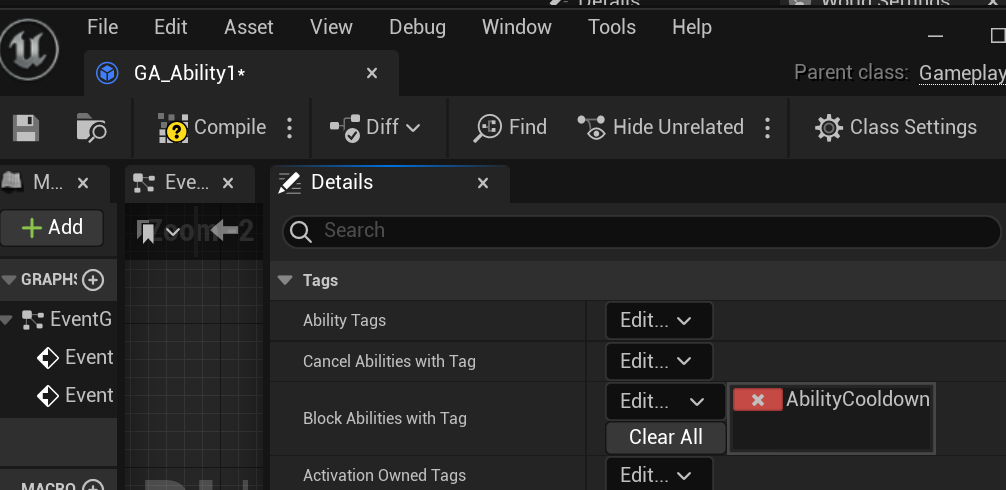Click the Clear All button
The width and height of the screenshot is (1006, 490).
[x=665, y=437]
